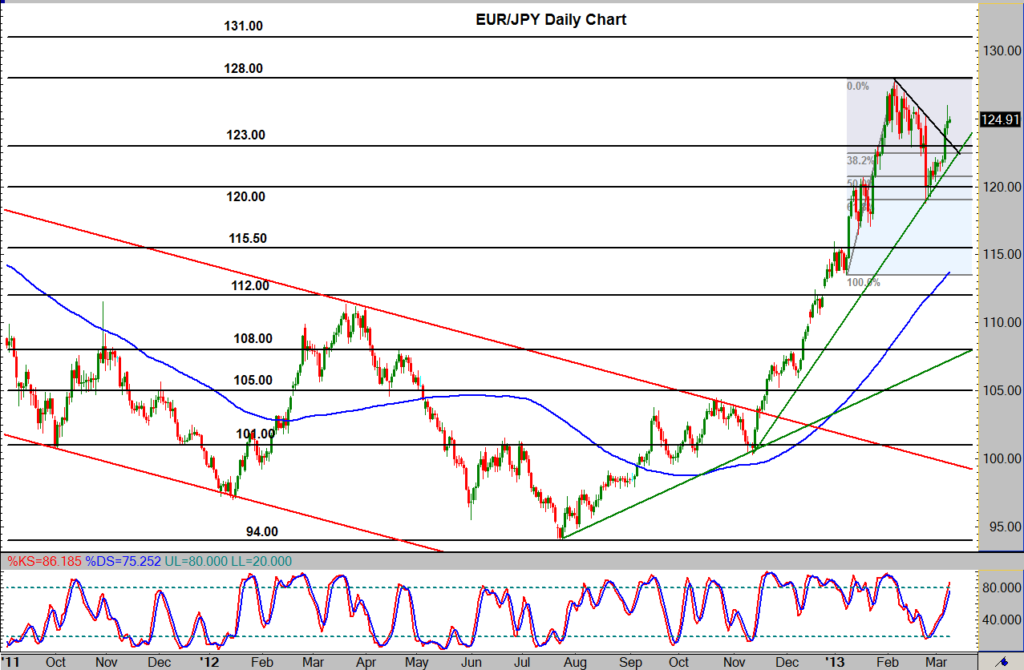The width and height of the screenshot is (1024, 670).
Task: Select the '13 year marker on time axis
Action: pos(834,662)
